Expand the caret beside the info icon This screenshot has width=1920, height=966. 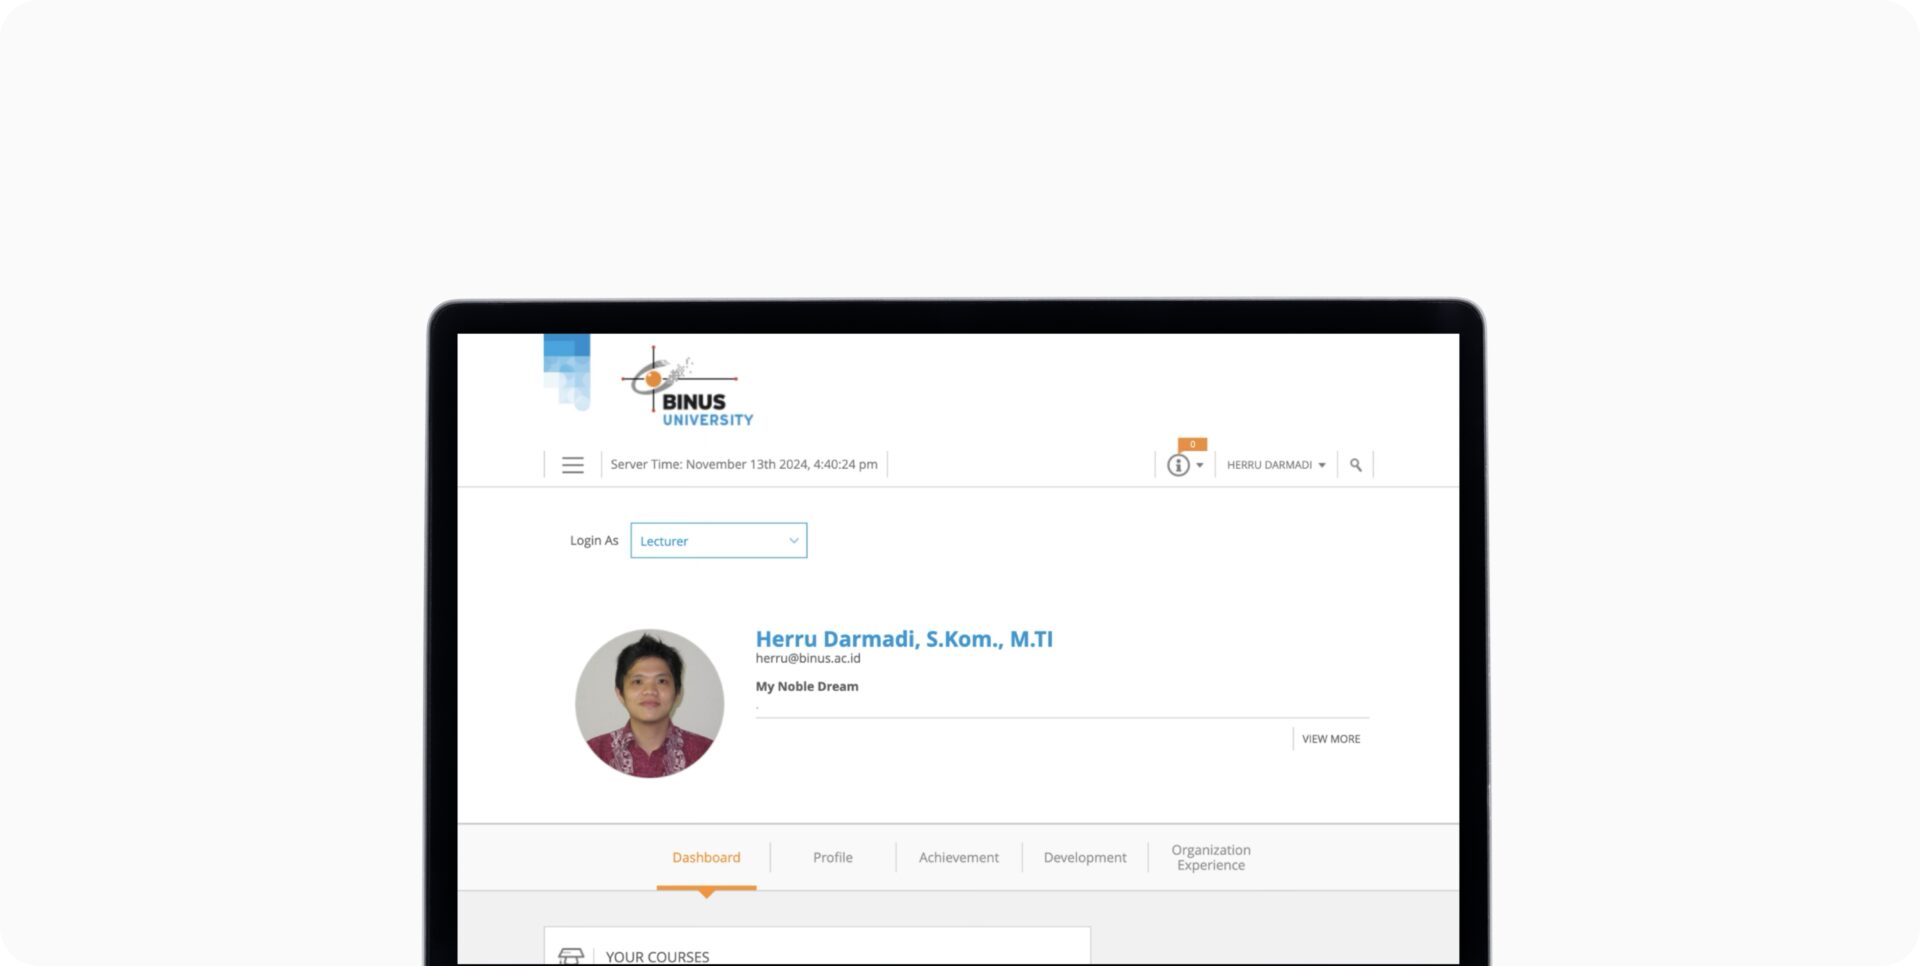tap(1200, 465)
